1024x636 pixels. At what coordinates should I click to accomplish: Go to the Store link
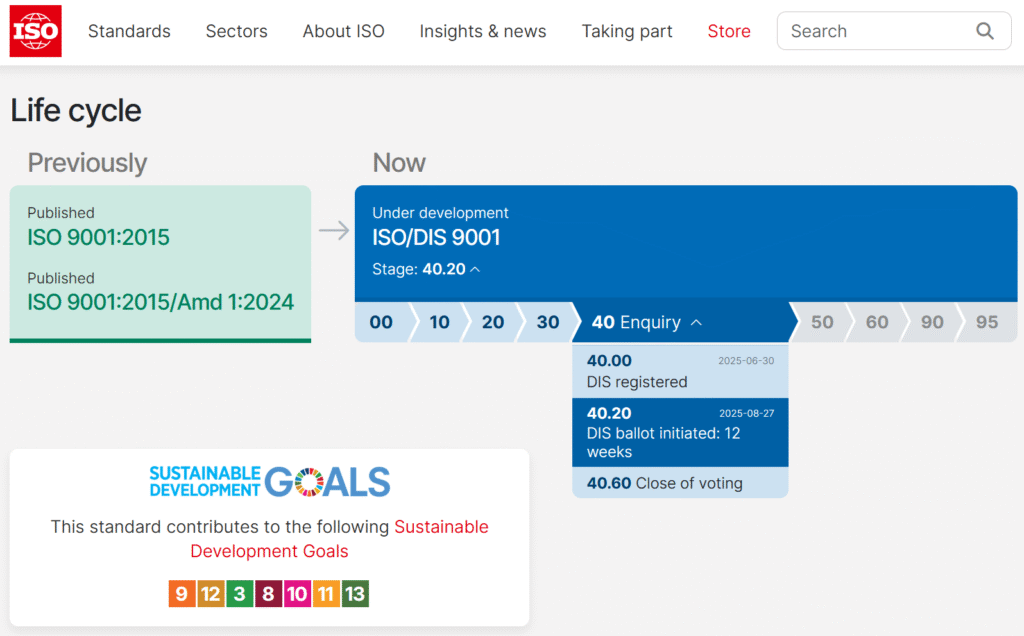[729, 31]
